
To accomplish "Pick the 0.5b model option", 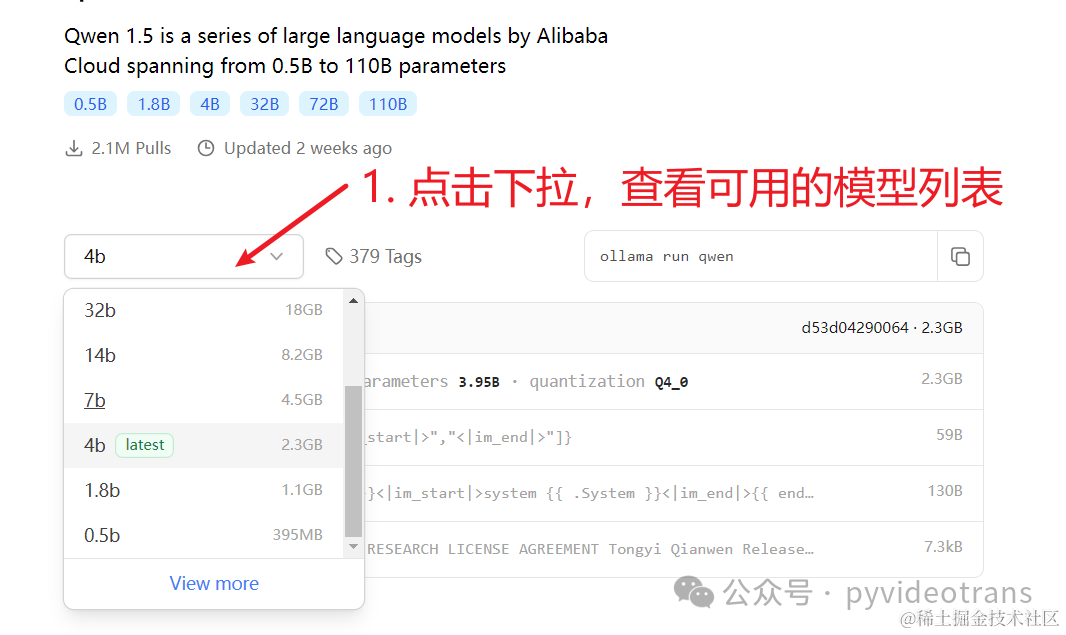I will [203, 535].
